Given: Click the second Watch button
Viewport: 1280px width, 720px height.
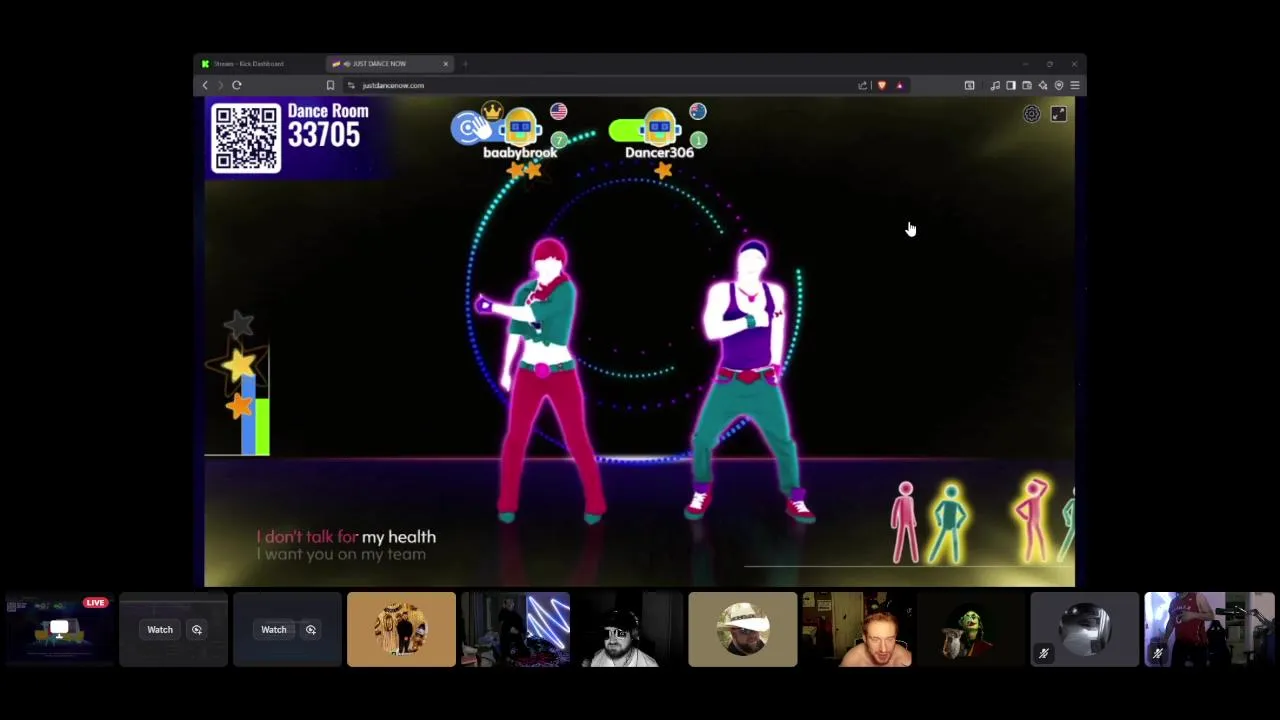Looking at the screenshot, I should click(274, 630).
